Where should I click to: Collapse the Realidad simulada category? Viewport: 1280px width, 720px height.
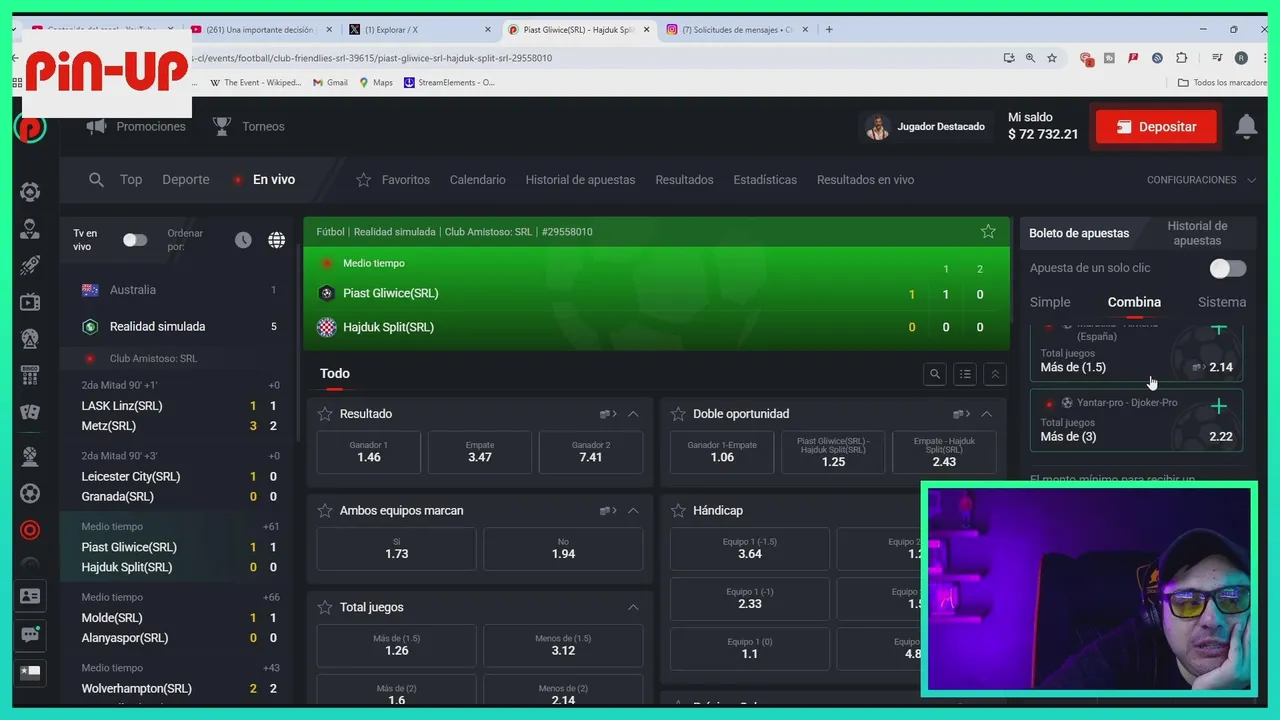pos(178,326)
